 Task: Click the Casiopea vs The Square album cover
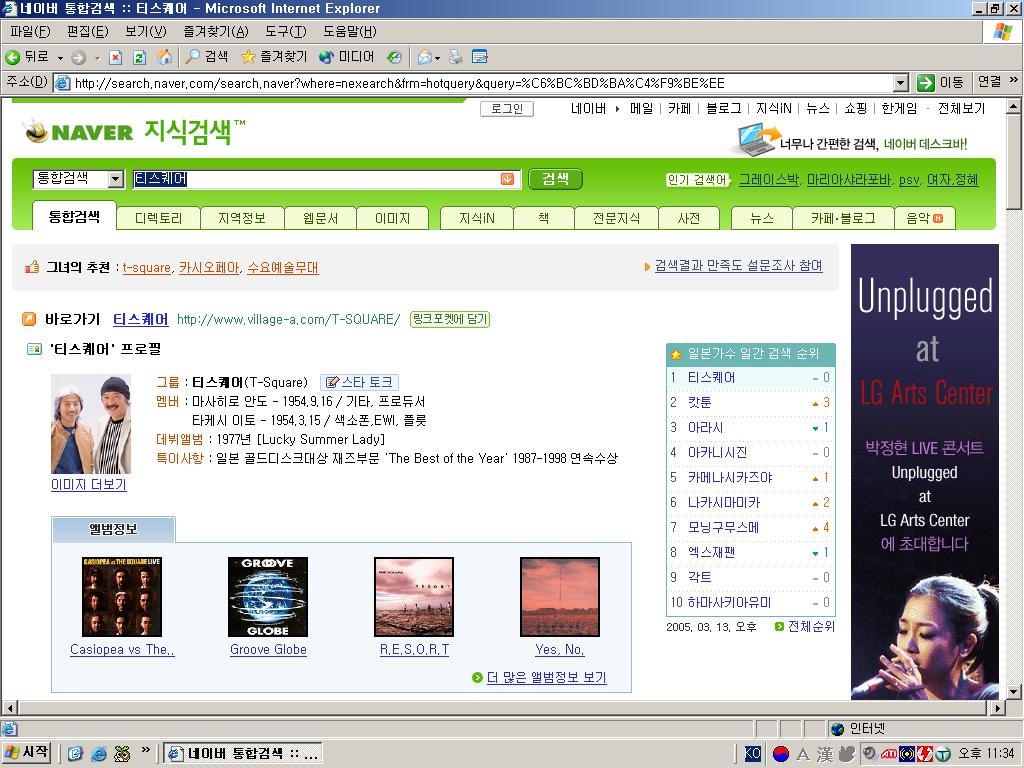122,597
